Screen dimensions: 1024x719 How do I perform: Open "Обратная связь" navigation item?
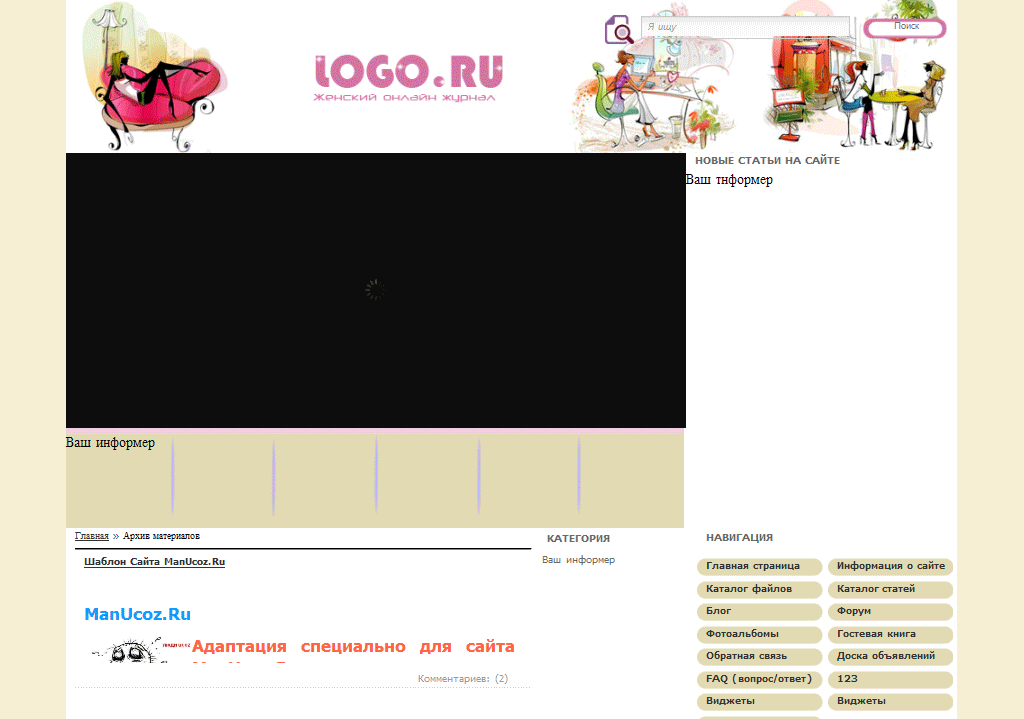pyautogui.click(x=759, y=656)
